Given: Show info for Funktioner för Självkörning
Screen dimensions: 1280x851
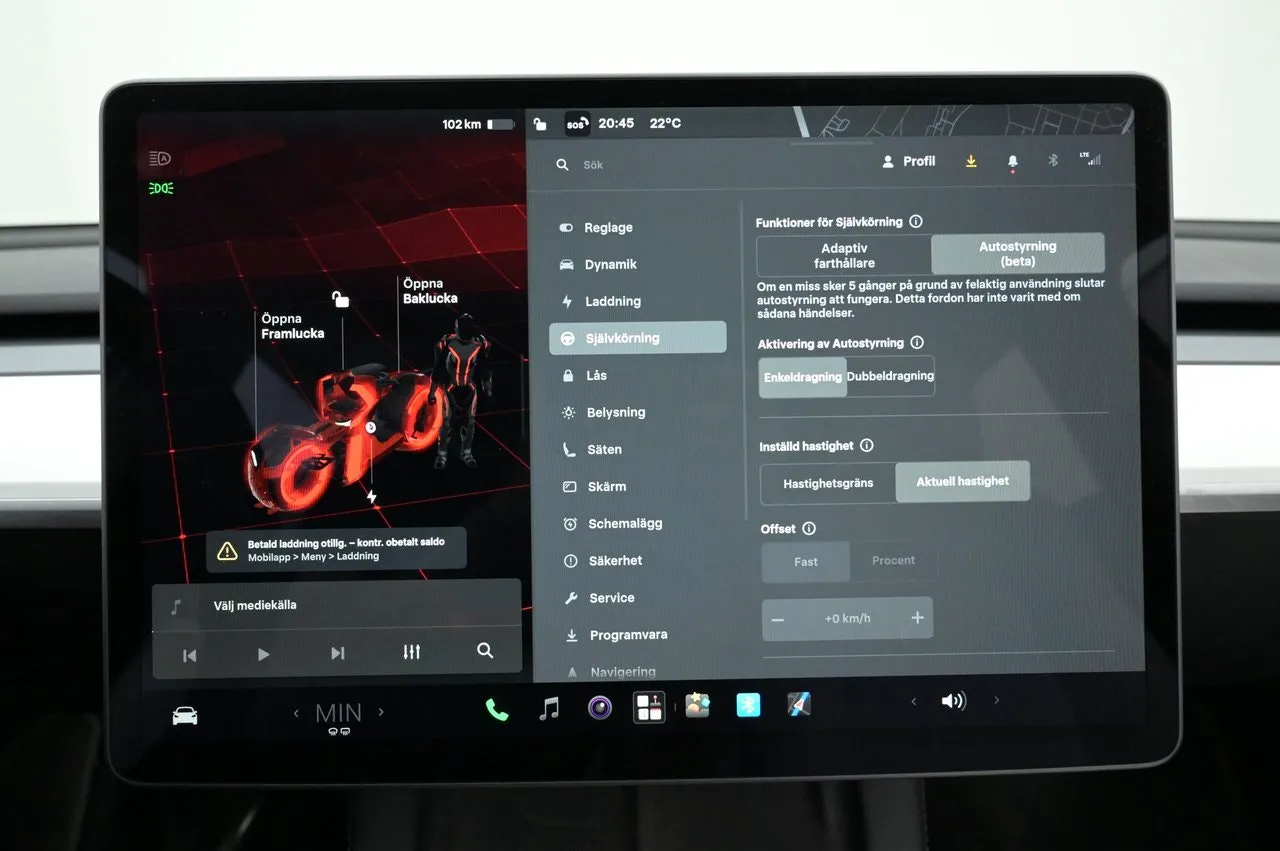Looking at the screenshot, I should coord(915,222).
